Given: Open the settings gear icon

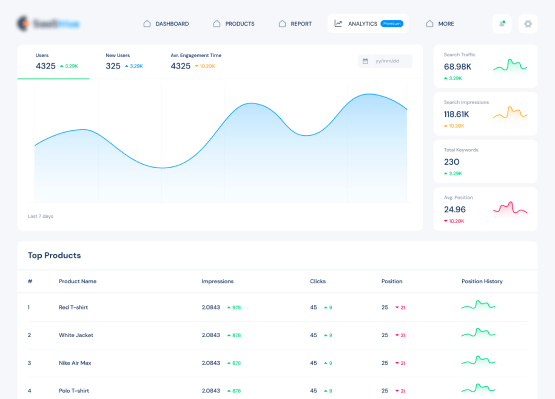Looking at the screenshot, I should click(x=528, y=24).
